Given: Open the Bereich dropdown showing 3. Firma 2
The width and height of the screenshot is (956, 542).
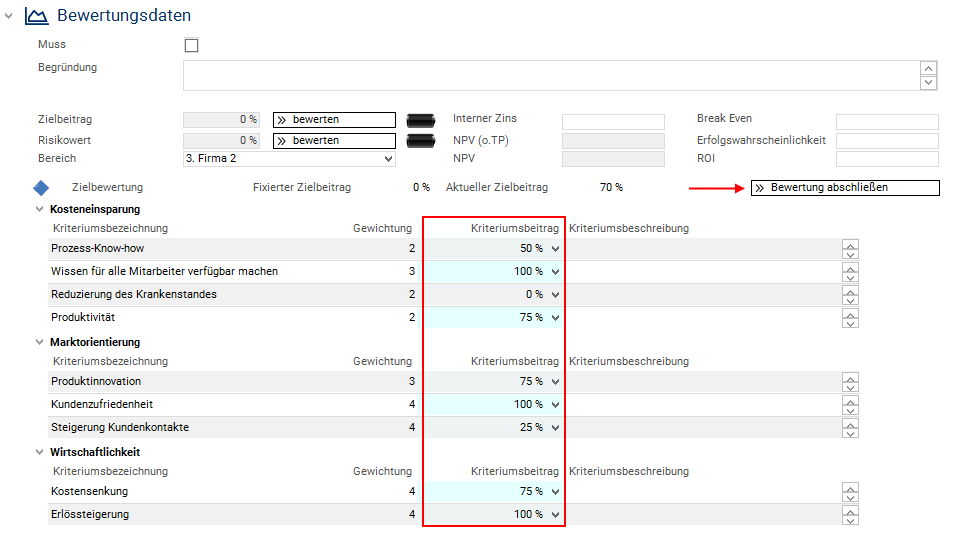Looking at the screenshot, I should [x=289, y=158].
